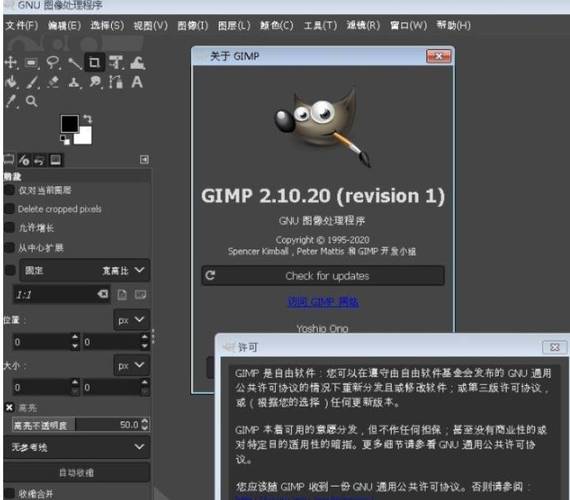
Task: Select the Free Select lasso tool
Action: 53,63
